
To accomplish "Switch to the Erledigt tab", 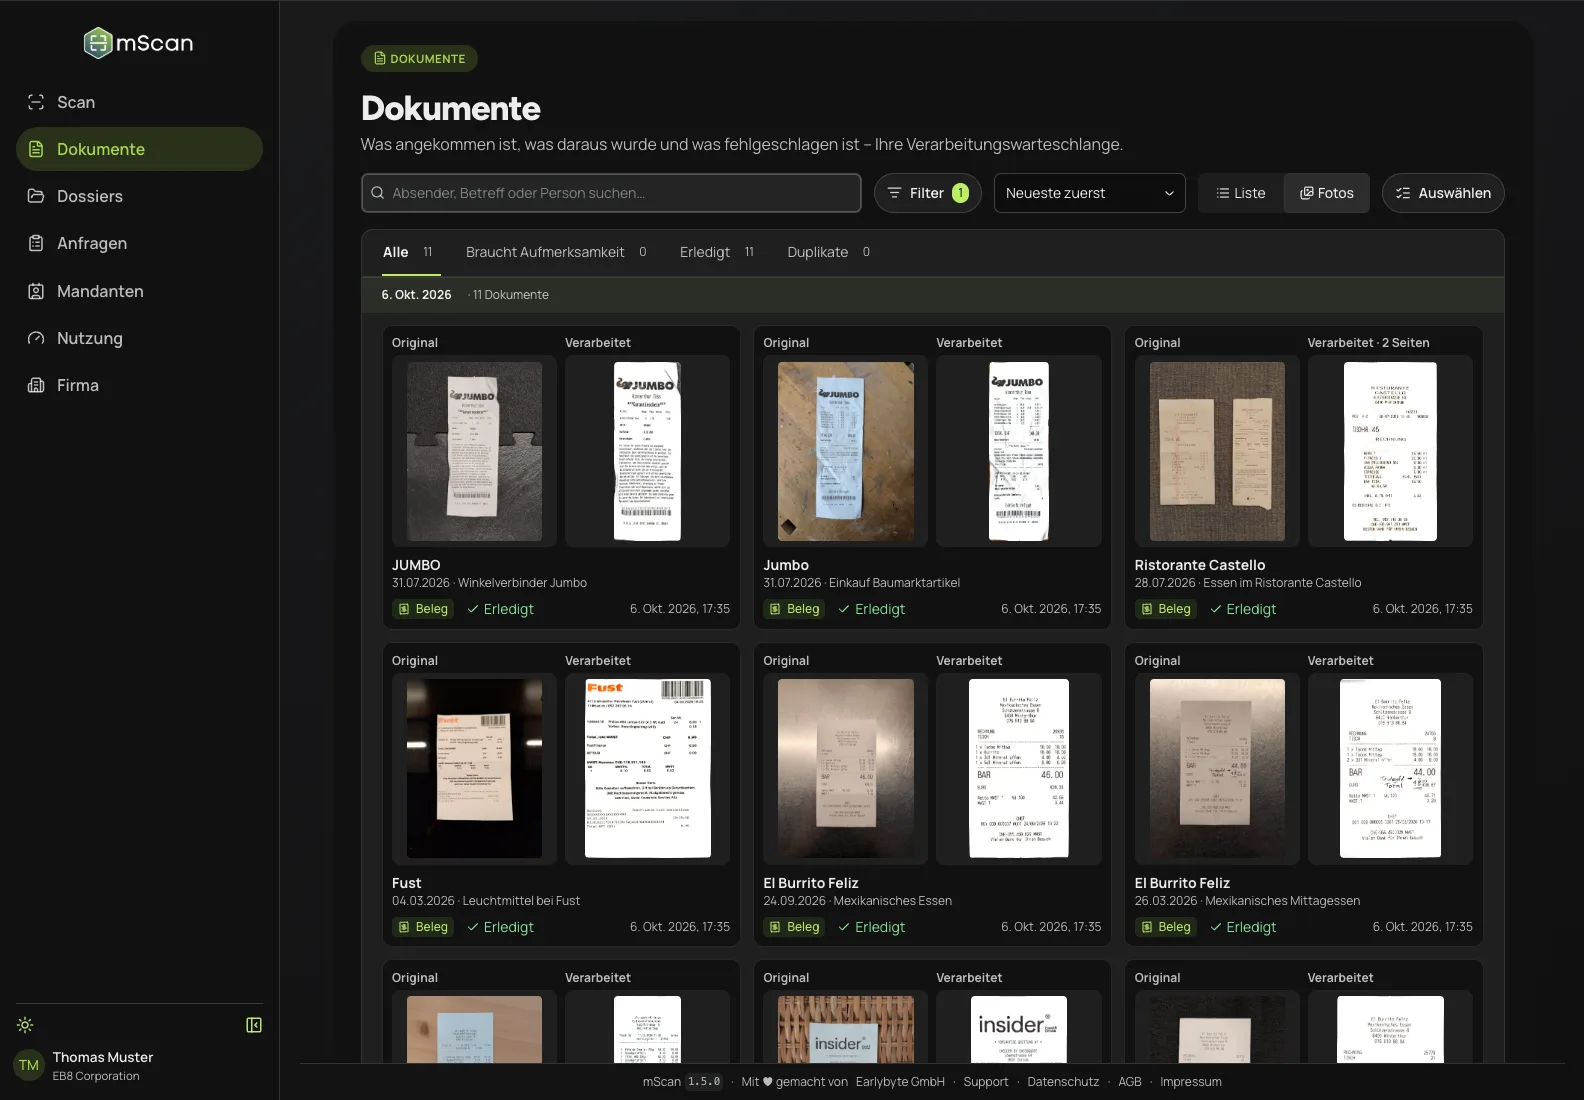I will tap(717, 252).
